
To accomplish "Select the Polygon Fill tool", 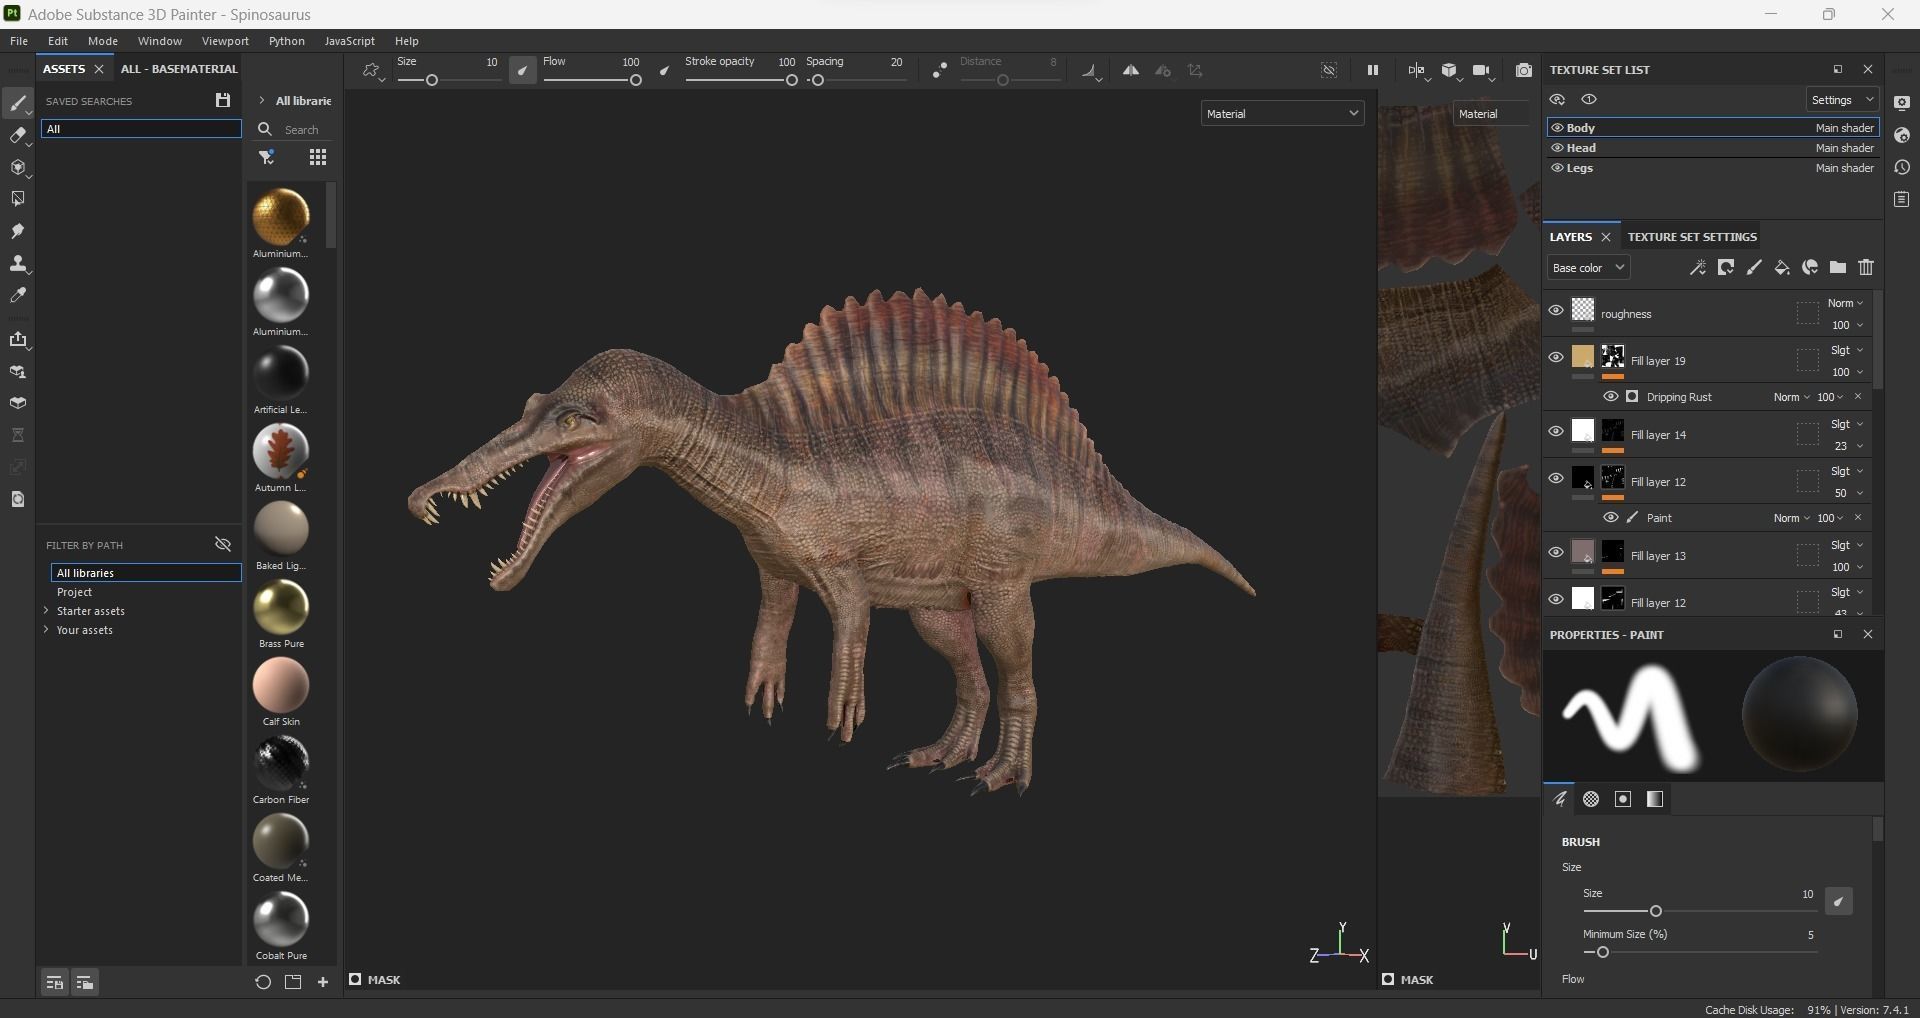I will (x=18, y=199).
